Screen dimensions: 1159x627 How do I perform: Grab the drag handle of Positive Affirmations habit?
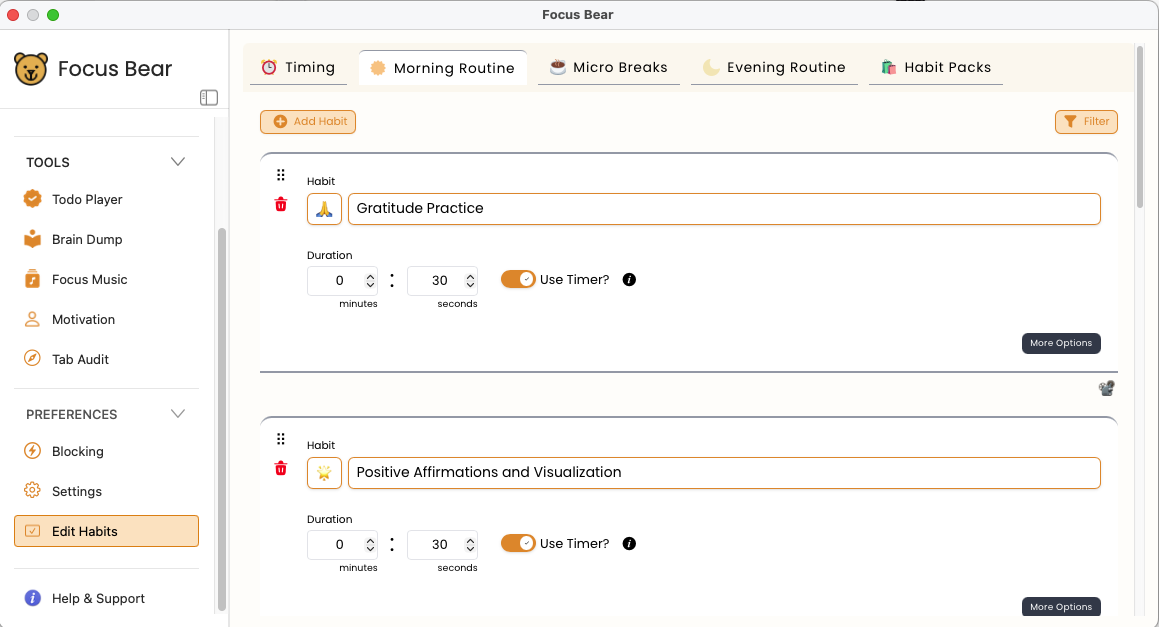point(281,439)
